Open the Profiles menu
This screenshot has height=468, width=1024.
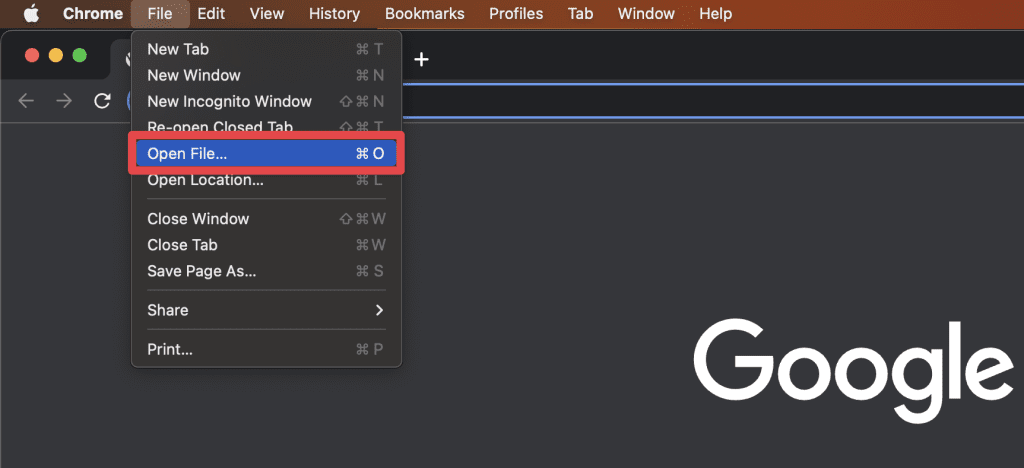tap(516, 14)
